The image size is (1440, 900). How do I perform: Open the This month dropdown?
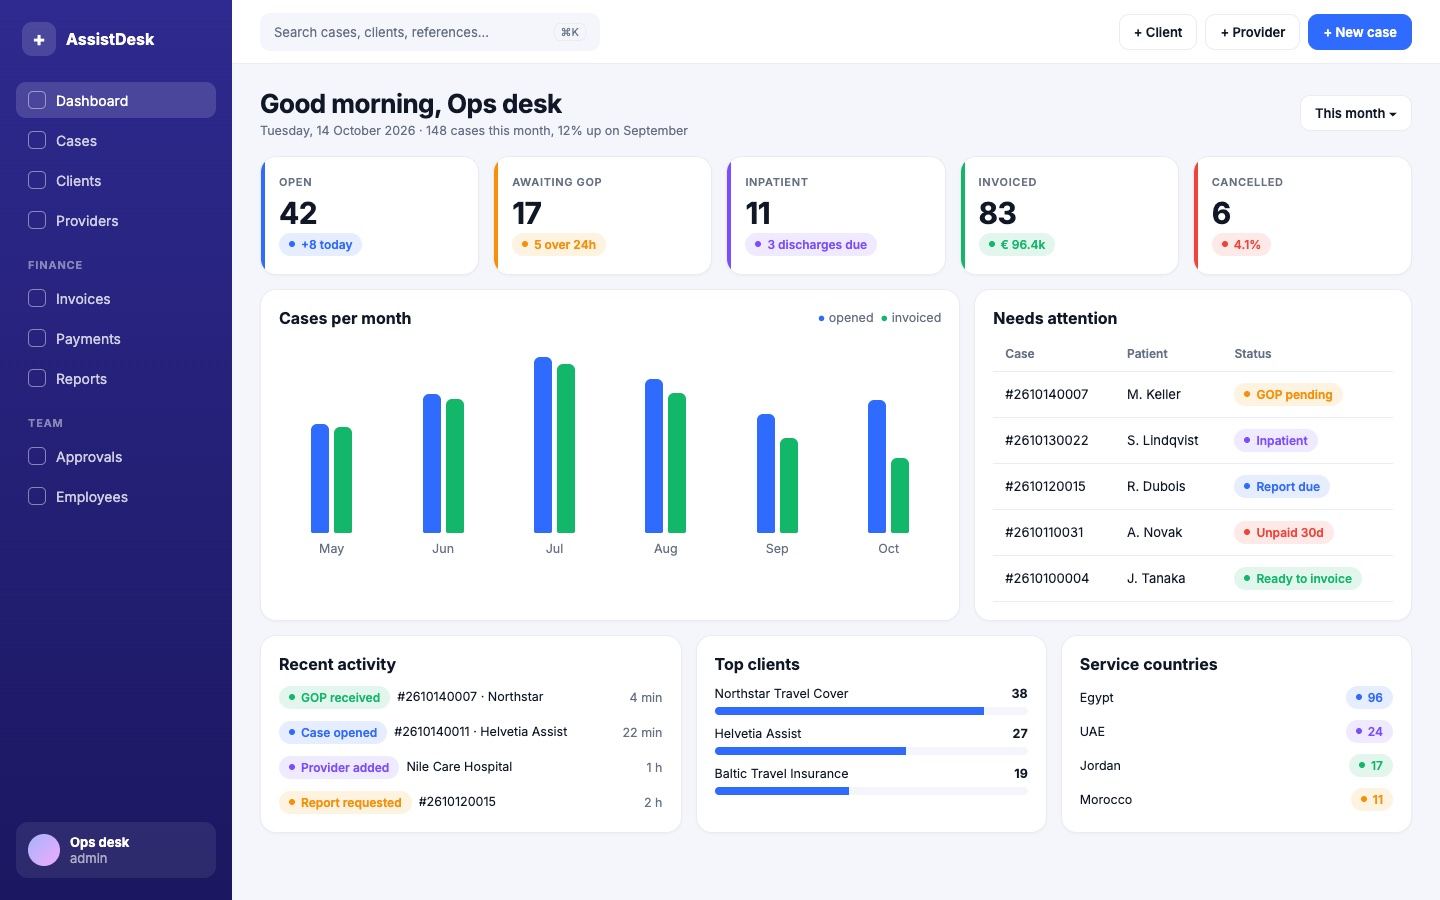coord(1356,113)
